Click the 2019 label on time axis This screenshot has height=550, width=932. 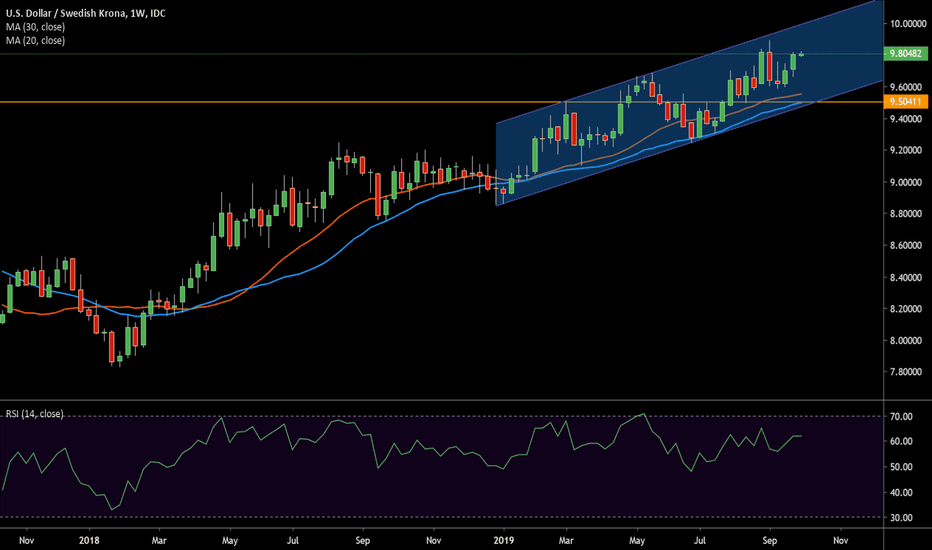[503, 540]
